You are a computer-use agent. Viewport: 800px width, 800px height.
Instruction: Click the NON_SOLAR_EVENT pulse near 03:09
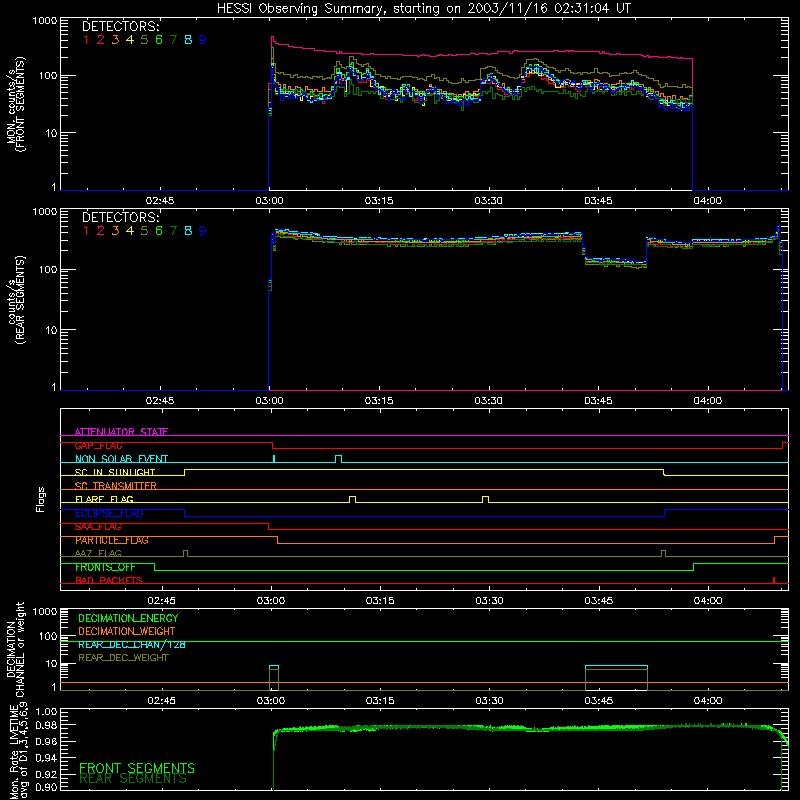(x=338, y=459)
